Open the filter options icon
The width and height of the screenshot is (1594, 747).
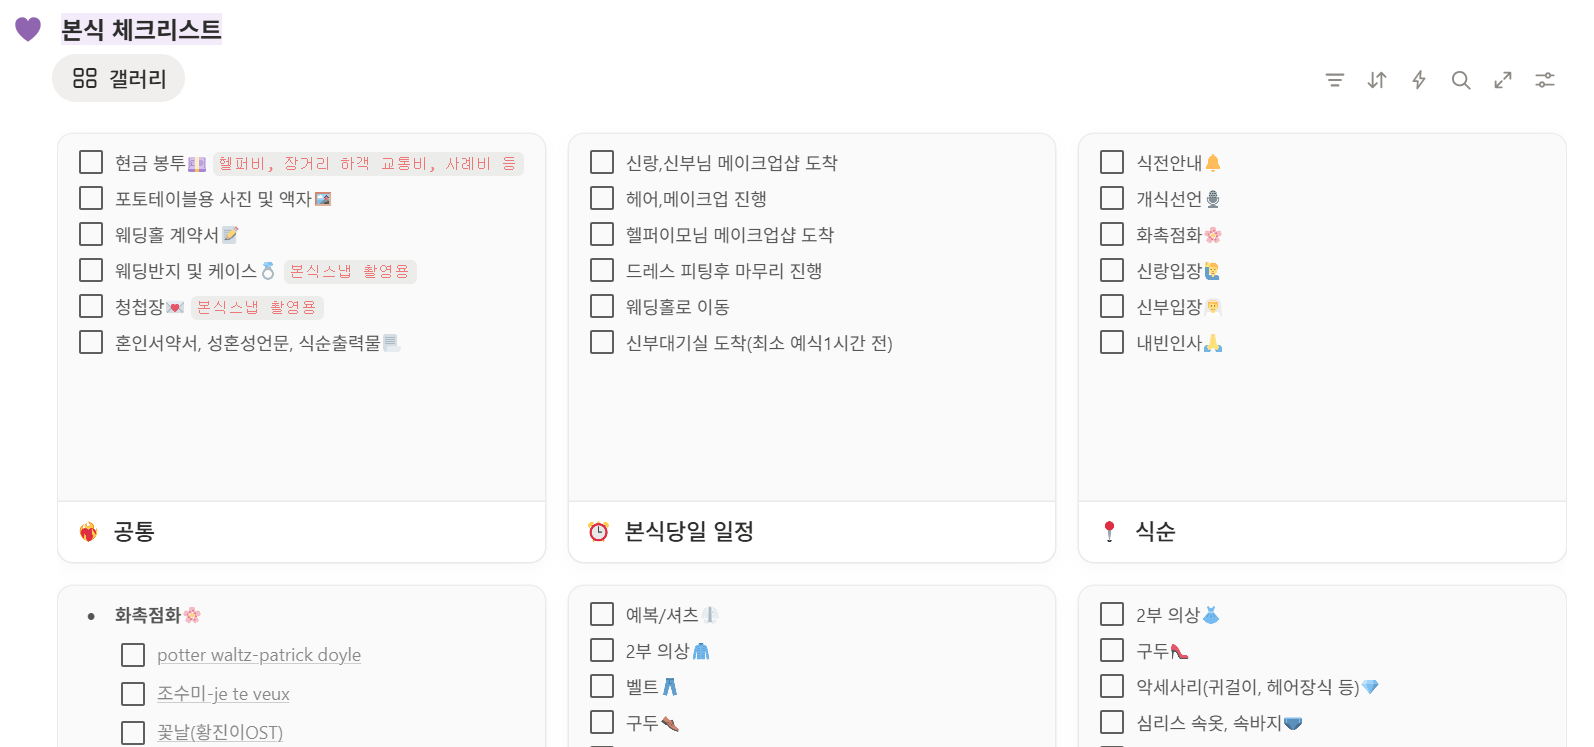pyautogui.click(x=1334, y=80)
